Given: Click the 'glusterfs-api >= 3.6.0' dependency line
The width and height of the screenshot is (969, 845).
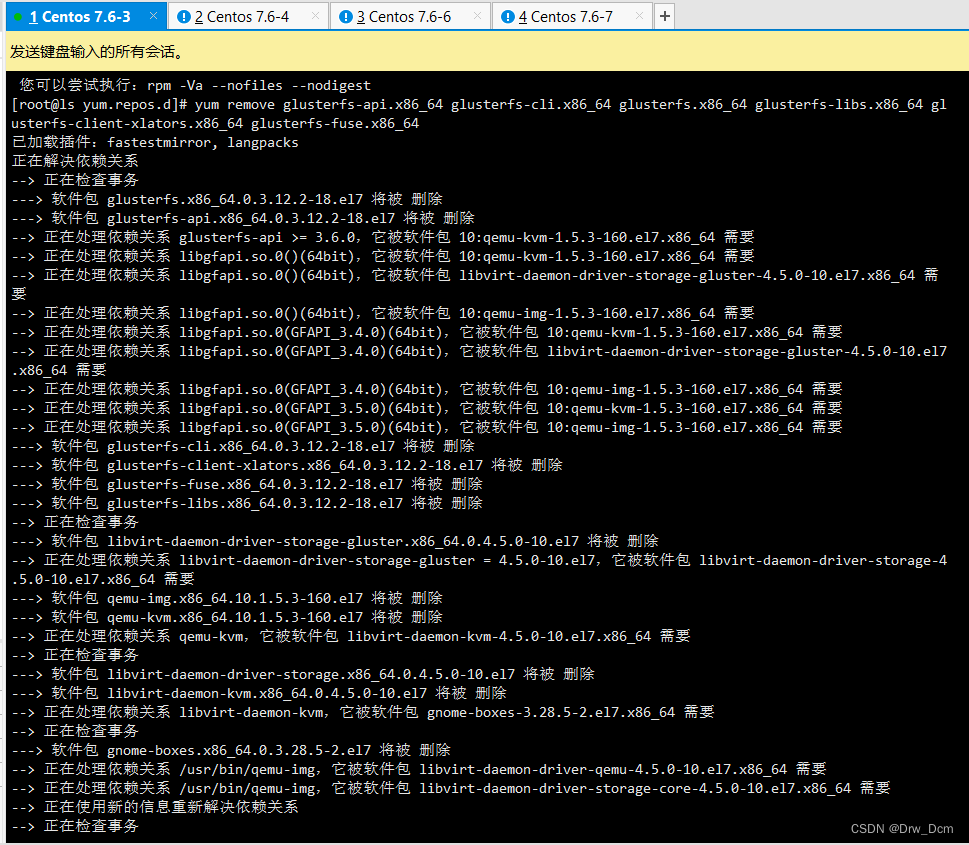Looking at the screenshot, I should [x=383, y=237].
